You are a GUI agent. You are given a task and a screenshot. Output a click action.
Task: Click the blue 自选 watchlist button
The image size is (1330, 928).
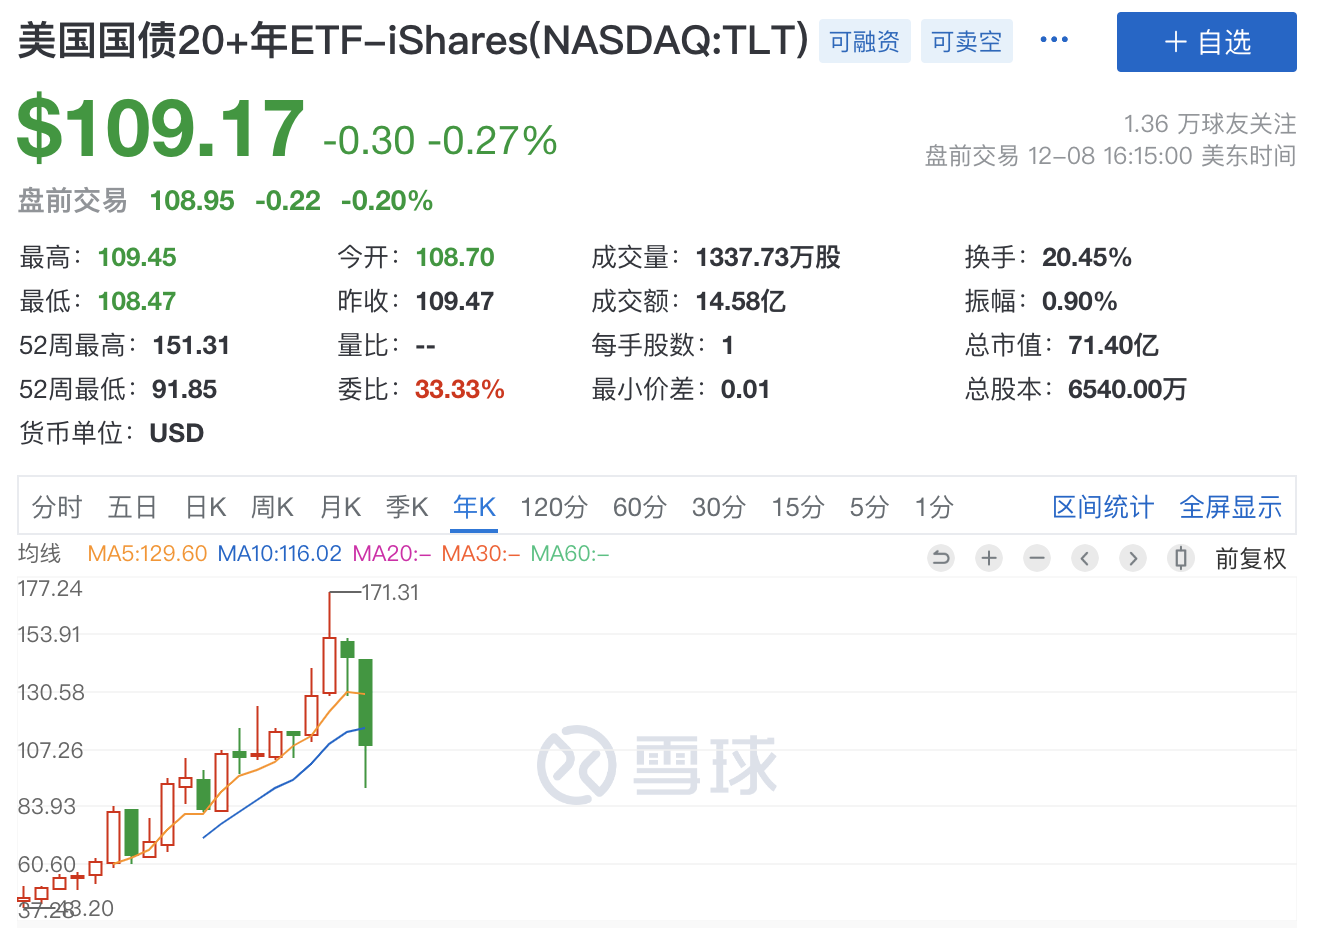1206,42
